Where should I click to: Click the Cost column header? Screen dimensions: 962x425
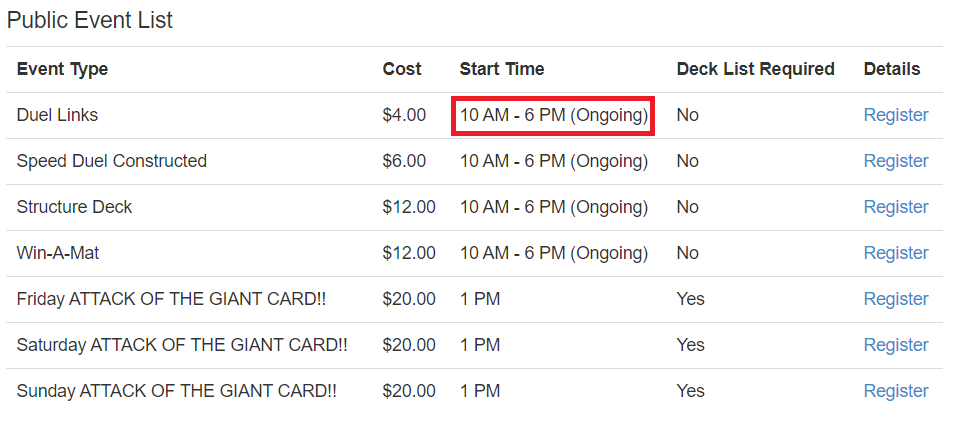click(402, 69)
